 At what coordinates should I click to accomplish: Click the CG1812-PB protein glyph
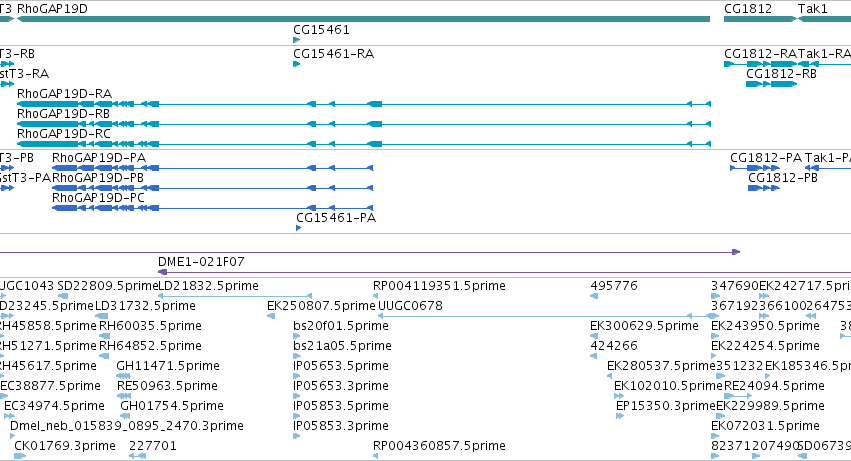[x=764, y=188]
